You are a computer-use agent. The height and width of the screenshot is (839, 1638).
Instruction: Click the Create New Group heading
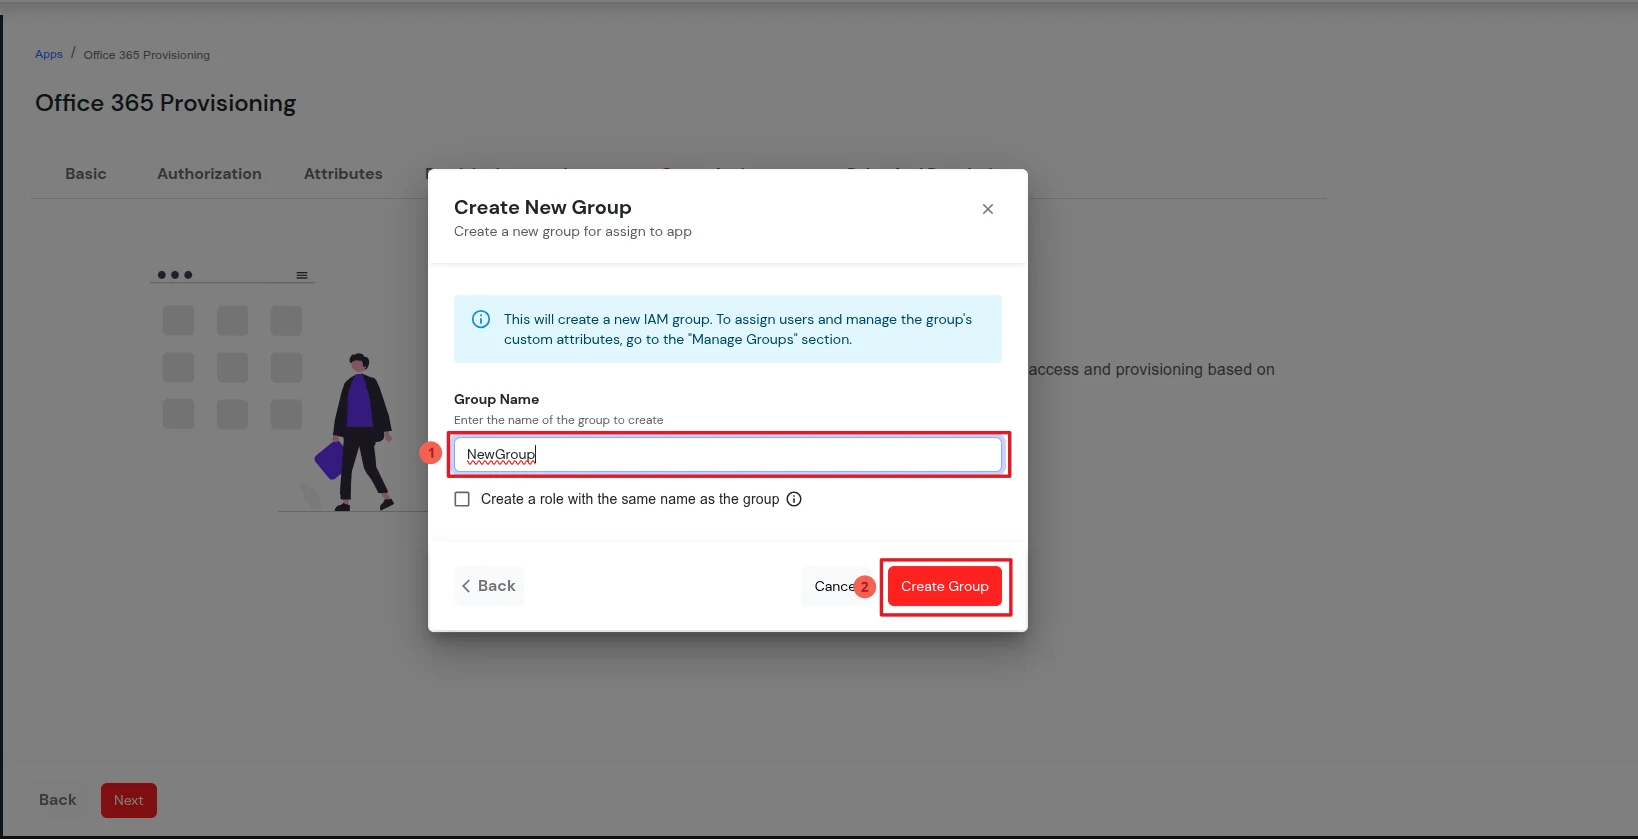point(543,207)
